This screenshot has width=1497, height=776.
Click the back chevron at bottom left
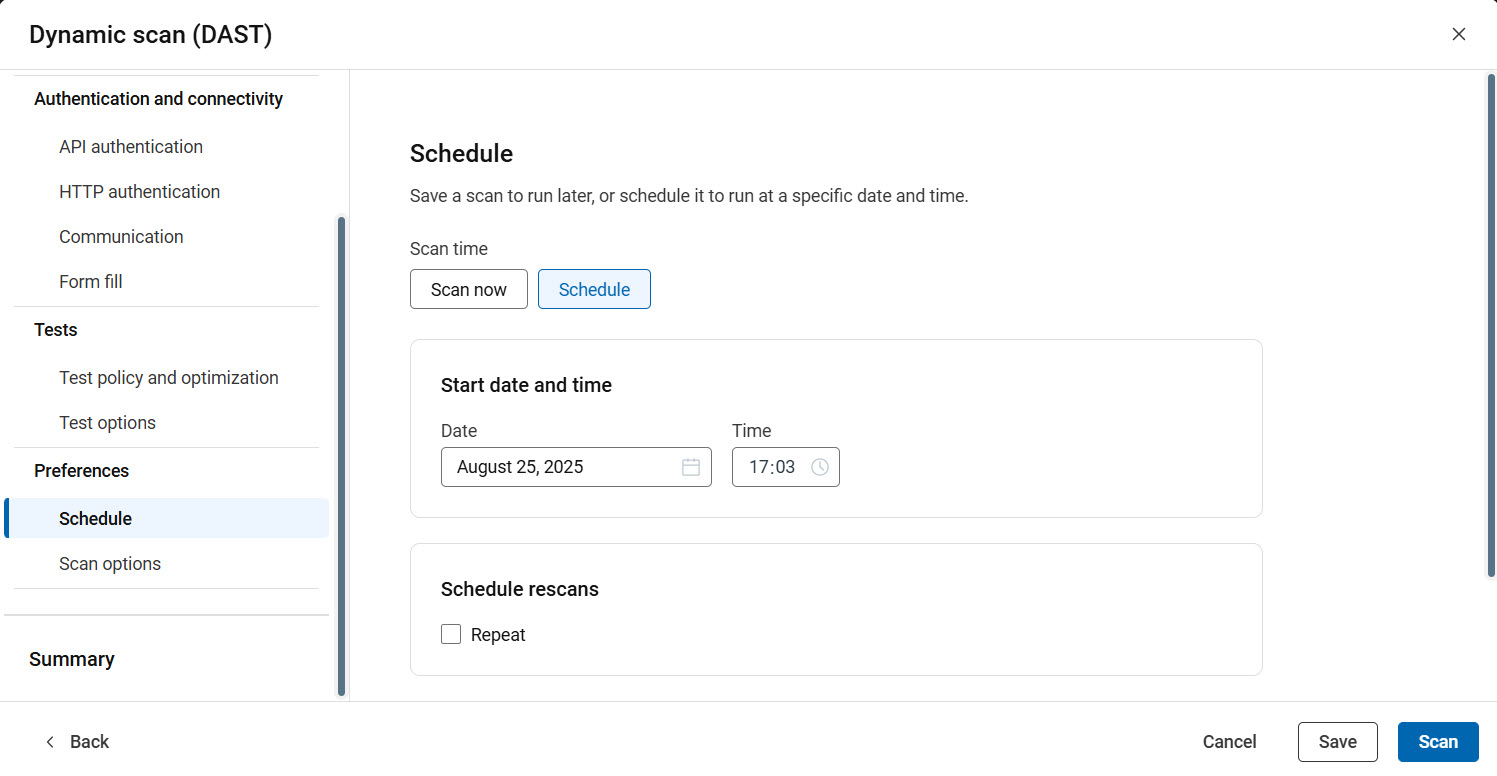[49, 741]
